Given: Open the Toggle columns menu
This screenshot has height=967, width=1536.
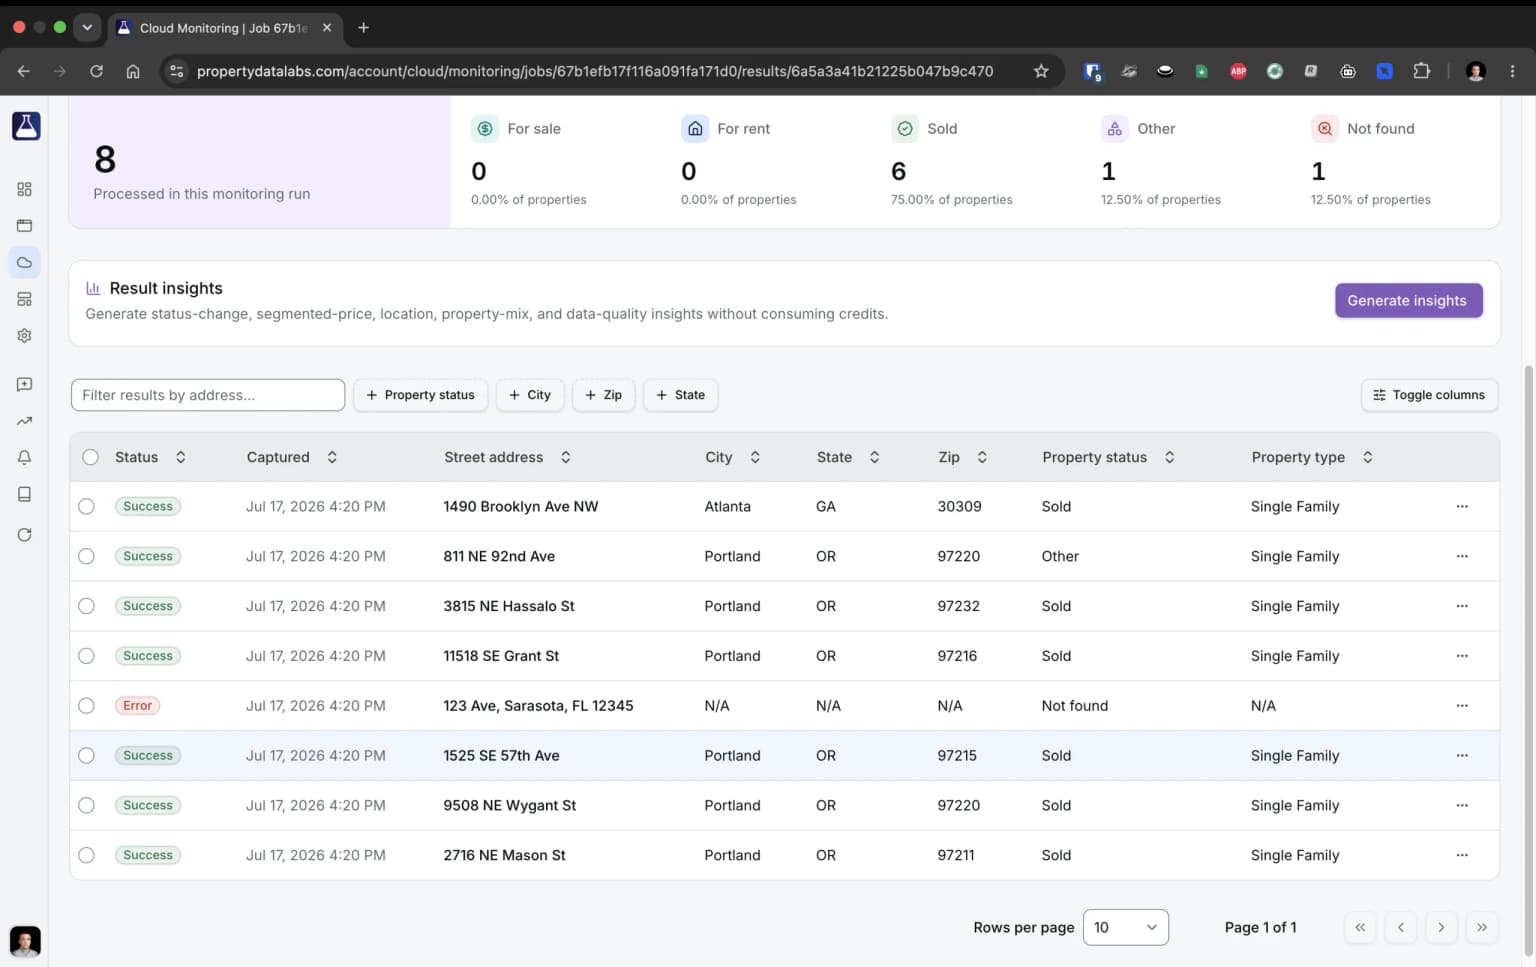Looking at the screenshot, I should (x=1429, y=395).
